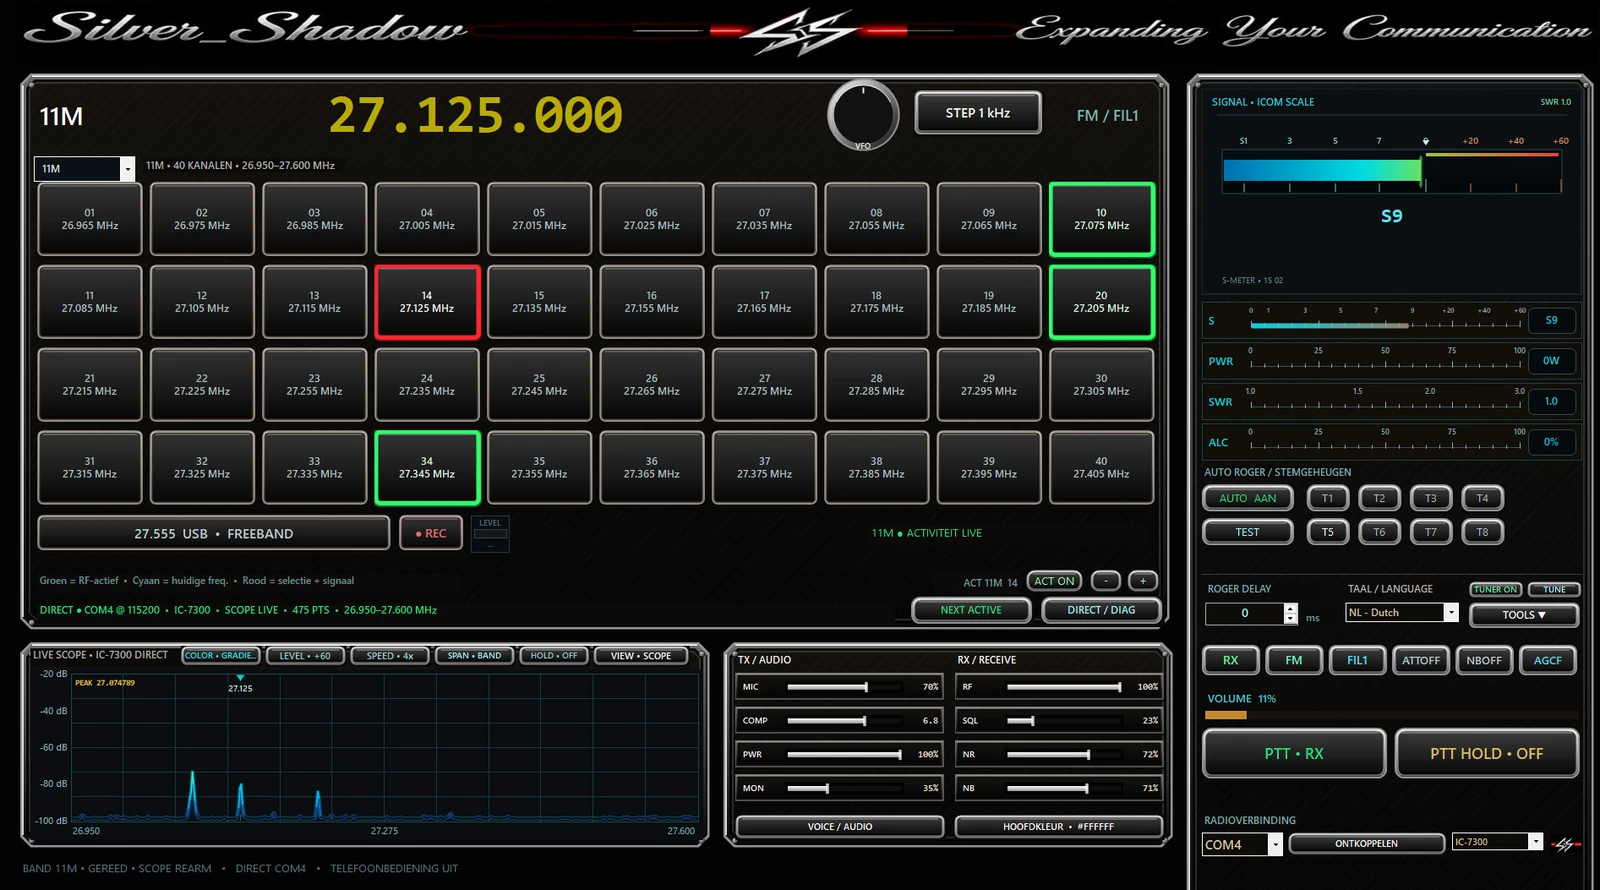Click the ROGER DELAY input field
This screenshot has height=890, width=1600.
click(x=1245, y=613)
